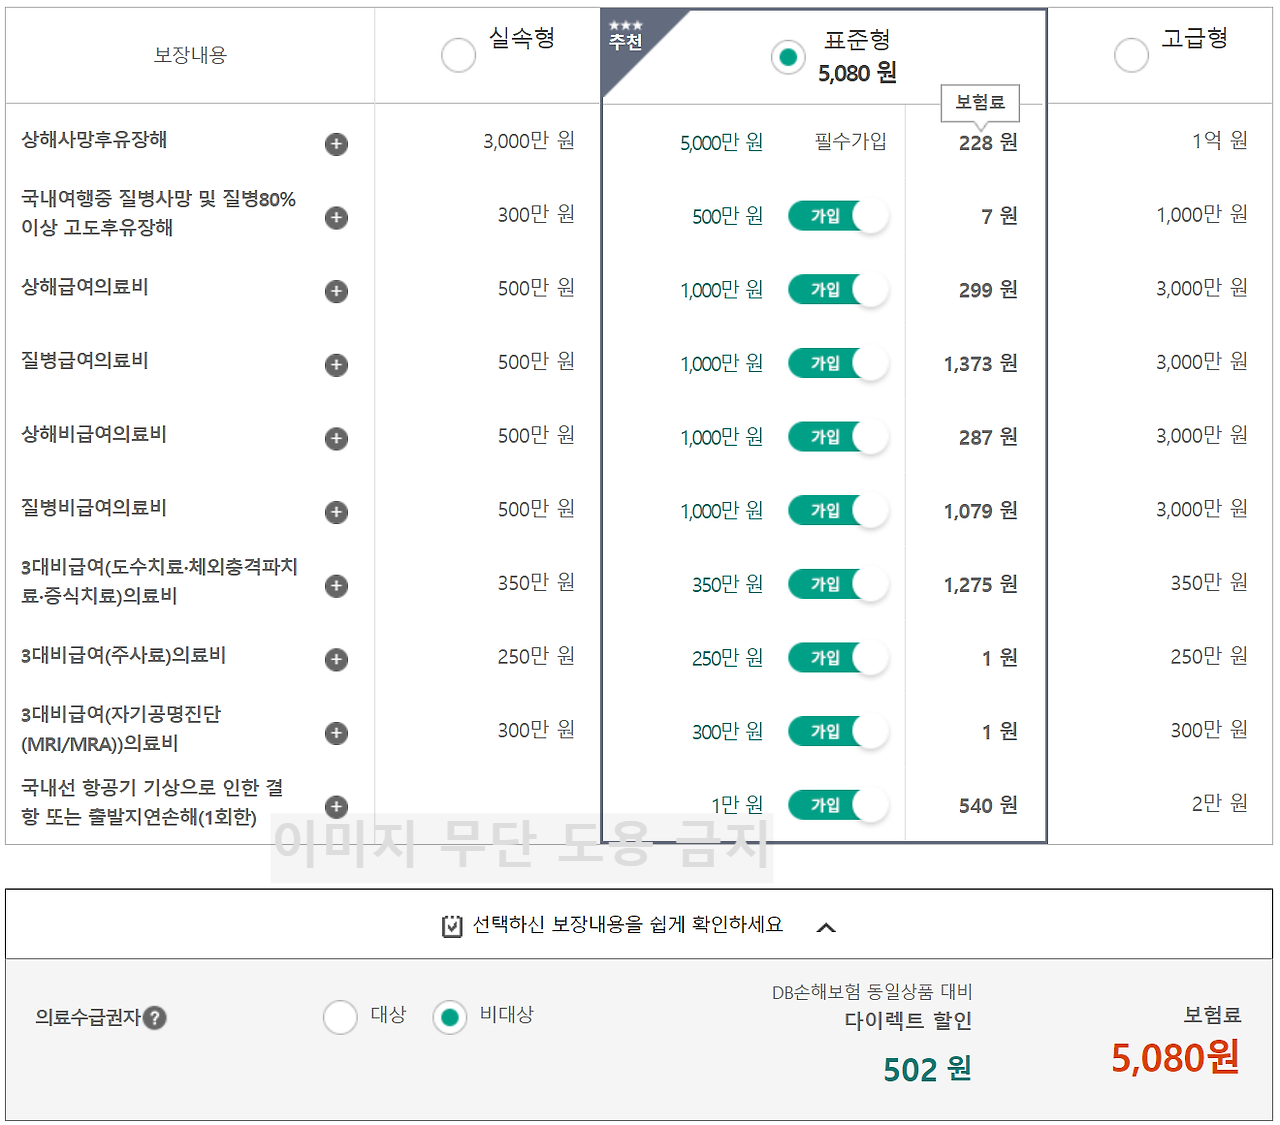Screen dimensions: 1280x1125
Task: Turn off the 가입 switch for 상해급여의료비
Action: pyautogui.click(x=838, y=290)
